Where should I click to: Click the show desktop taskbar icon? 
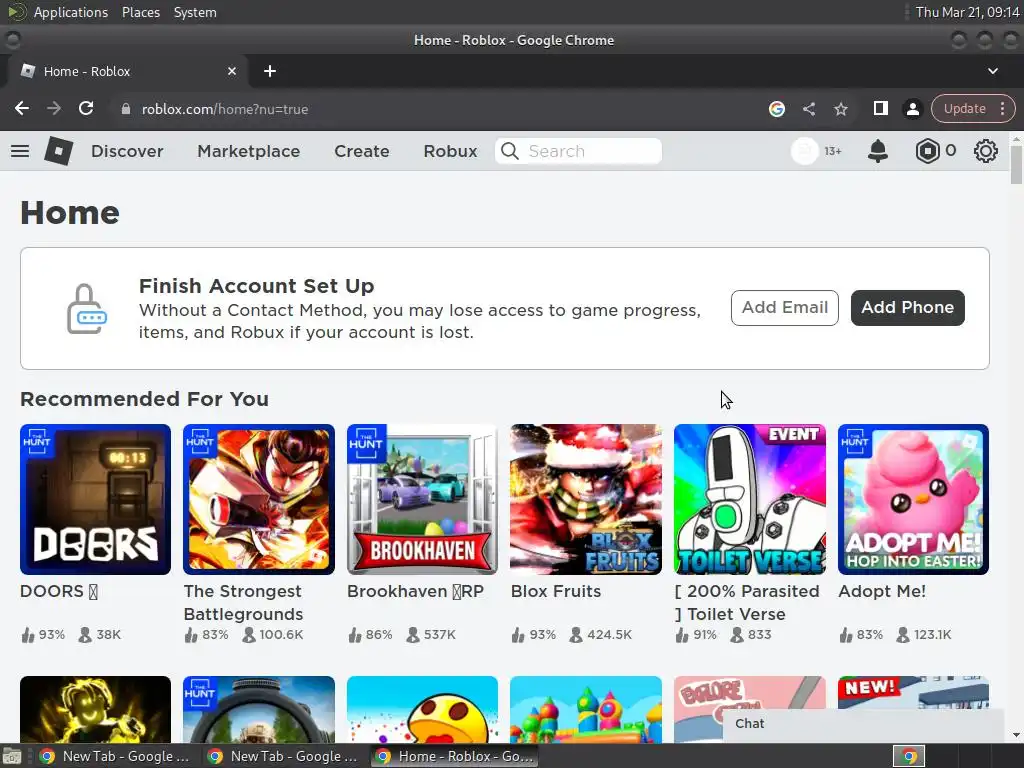12,756
